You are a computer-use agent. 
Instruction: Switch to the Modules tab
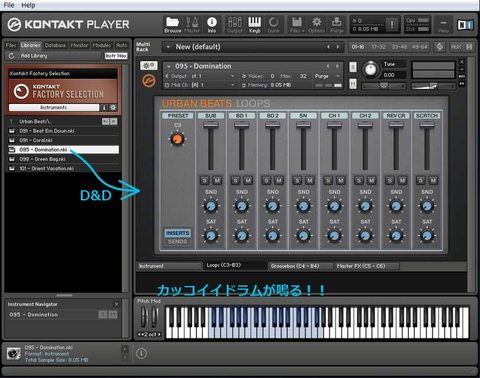[x=102, y=45]
